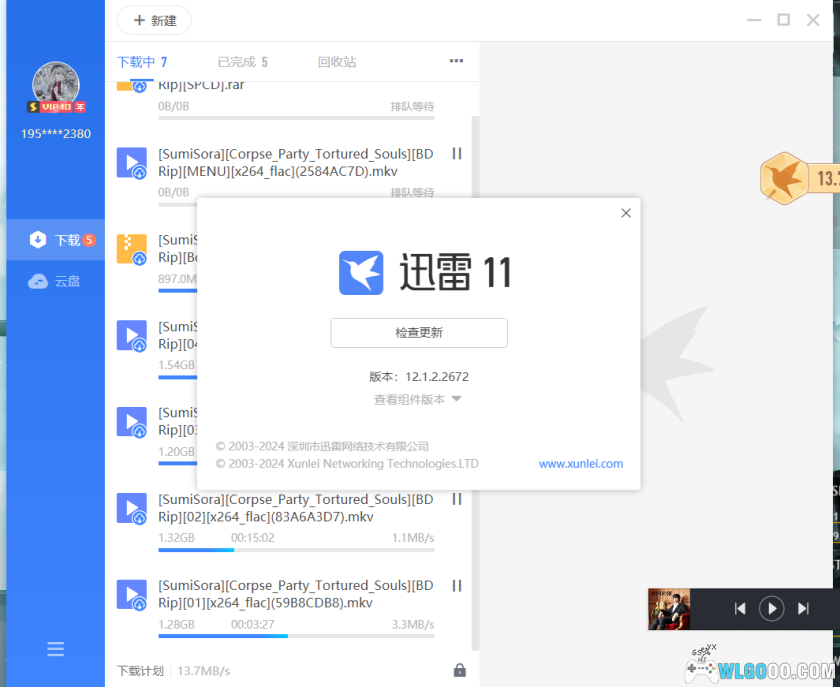Open the more options menu beside the tabs

[456, 61]
